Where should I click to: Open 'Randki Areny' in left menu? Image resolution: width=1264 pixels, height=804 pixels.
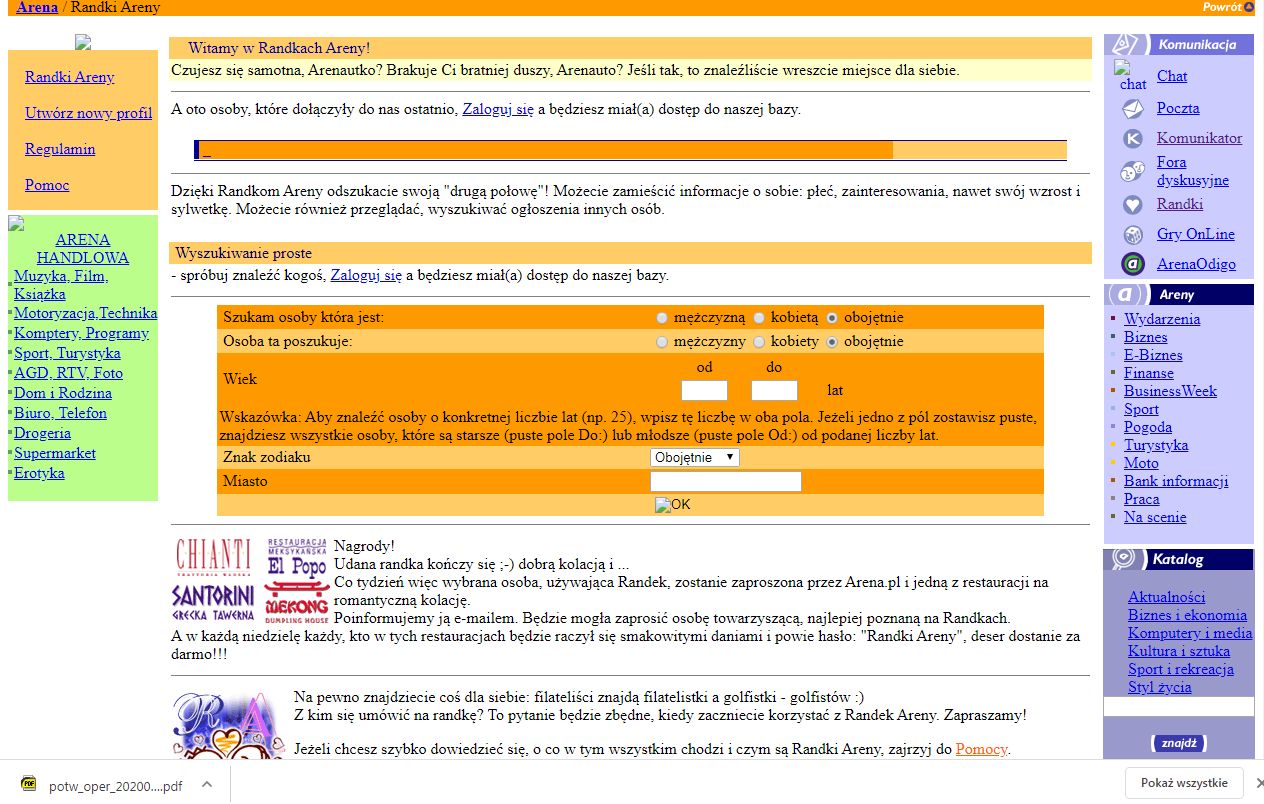pyautogui.click(x=70, y=77)
